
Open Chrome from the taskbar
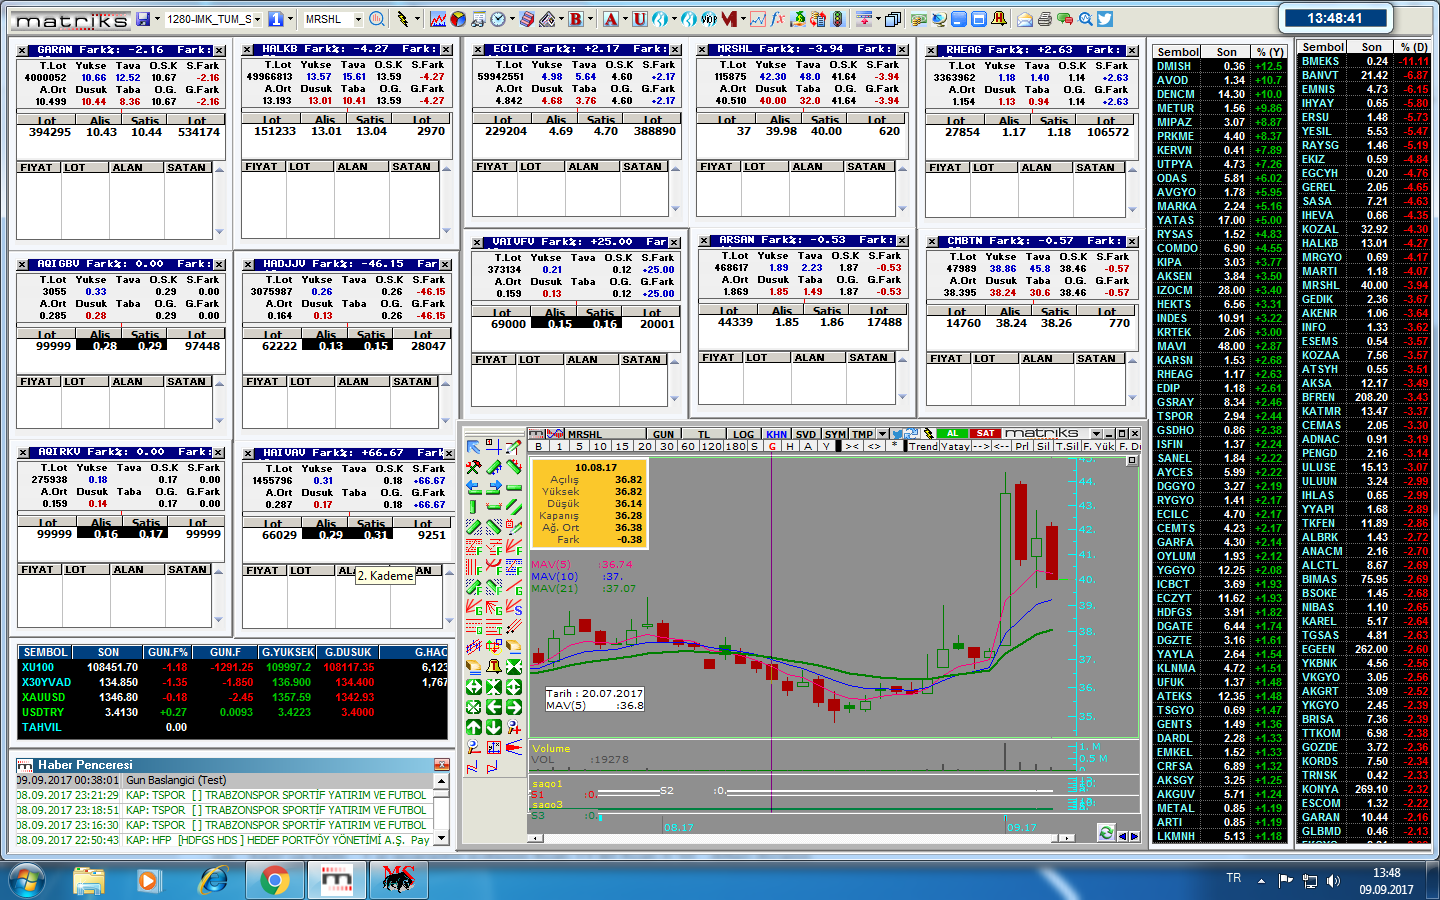[274, 880]
